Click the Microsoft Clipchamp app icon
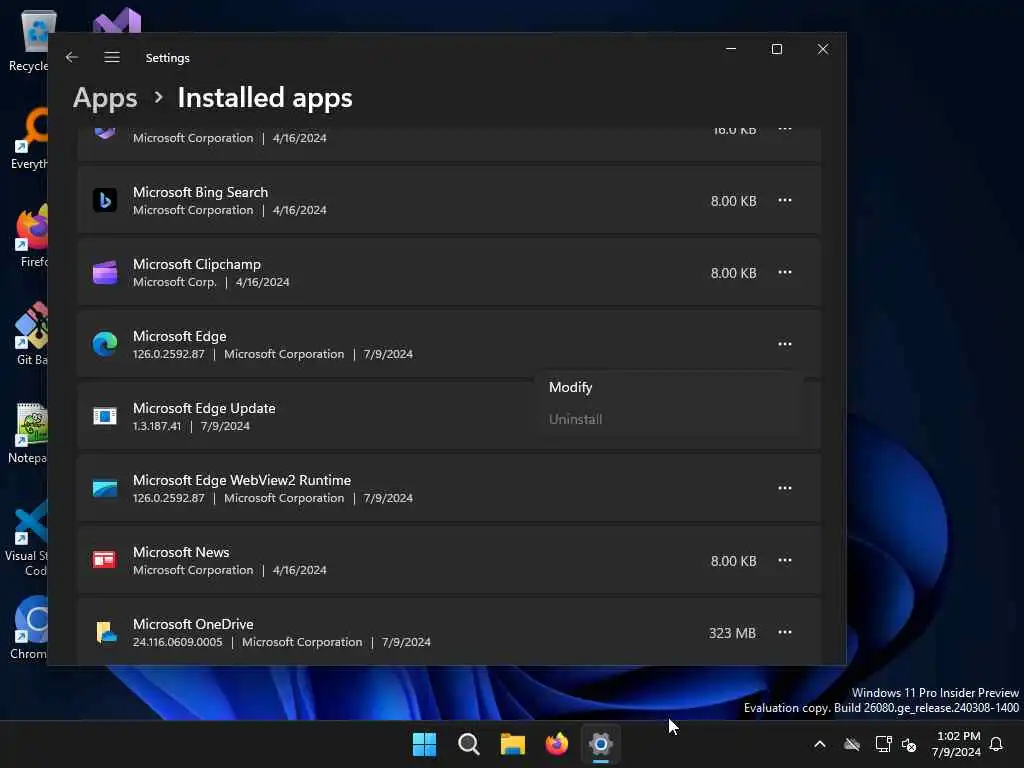This screenshot has width=1024, height=768. [x=104, y=272]
